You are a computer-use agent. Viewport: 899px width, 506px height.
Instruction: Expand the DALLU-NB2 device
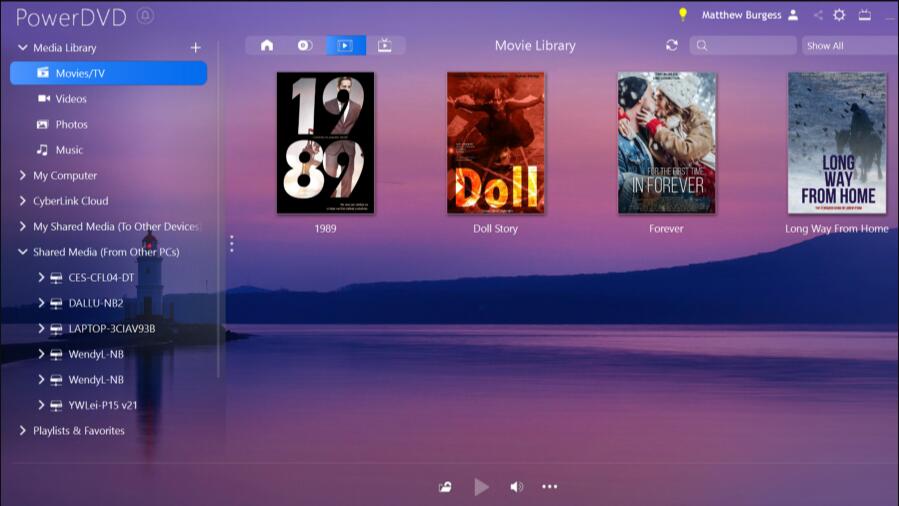41,303
